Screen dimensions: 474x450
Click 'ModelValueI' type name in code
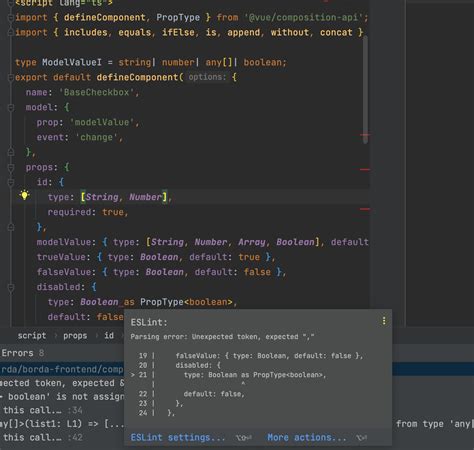coord(72,62)
